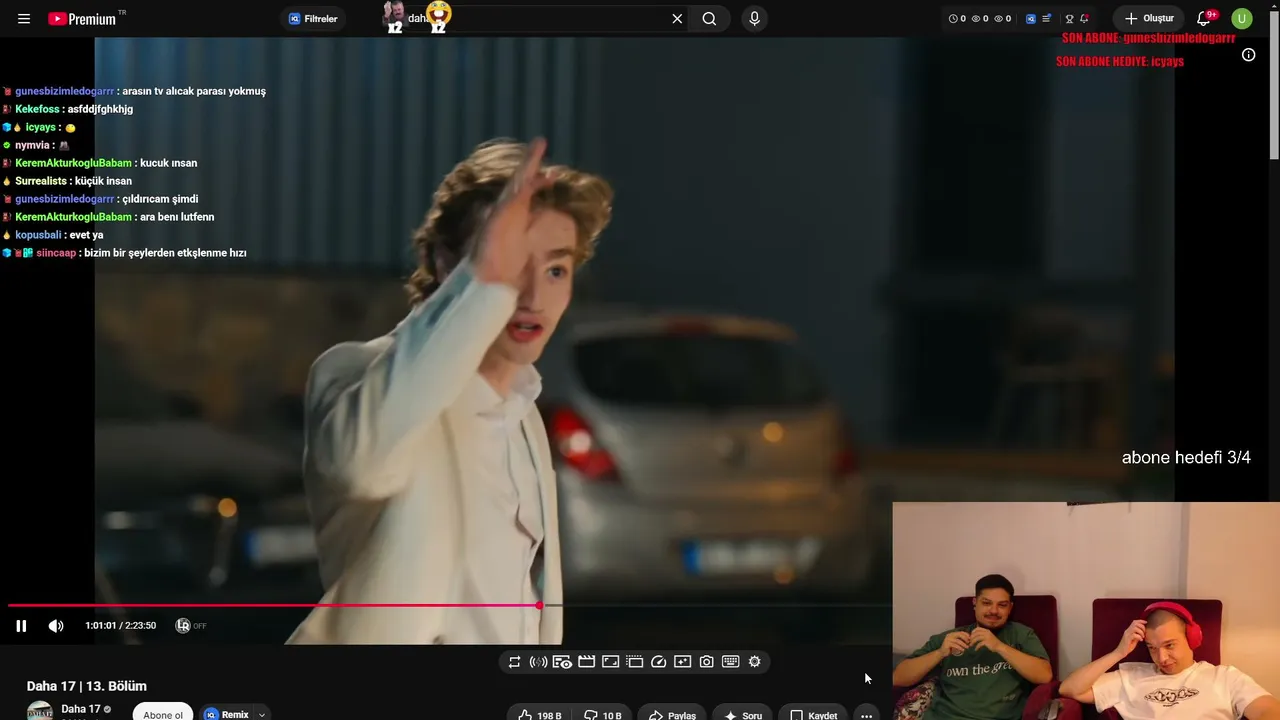
Task: Open the hamburger guide menu
Action: pos(24,19)
